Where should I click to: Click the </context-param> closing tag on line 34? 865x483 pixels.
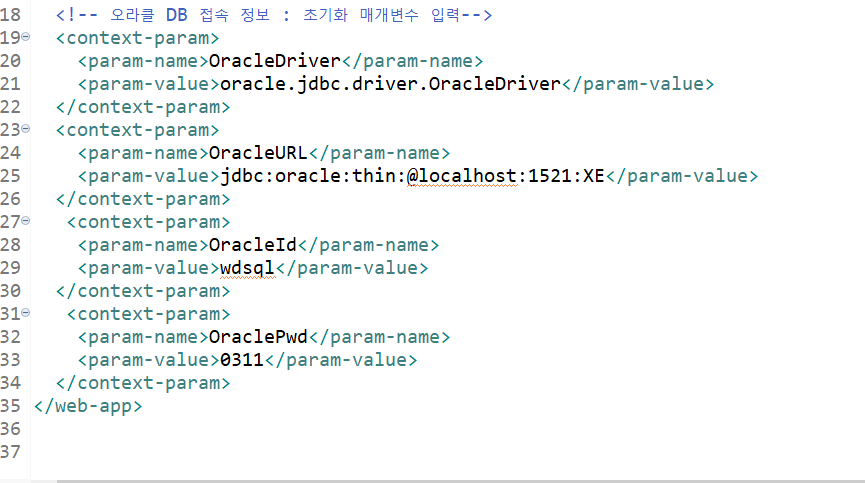(x=143, y=383)
